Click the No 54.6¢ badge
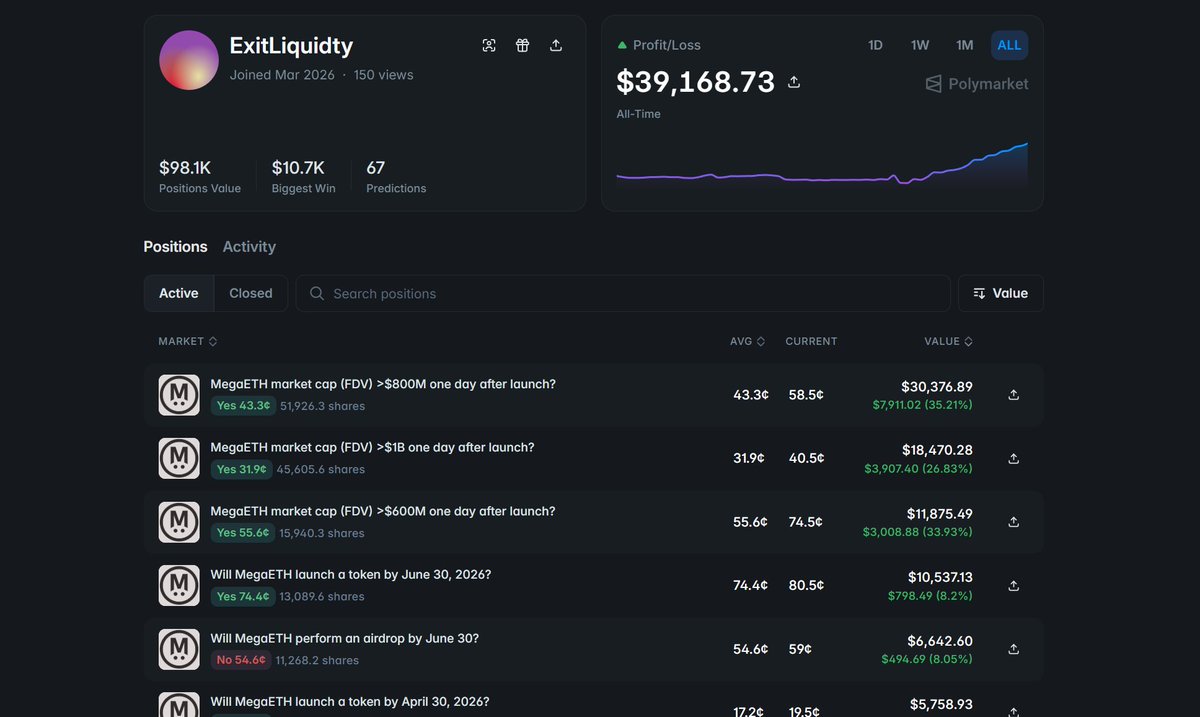 click(241, 660)
